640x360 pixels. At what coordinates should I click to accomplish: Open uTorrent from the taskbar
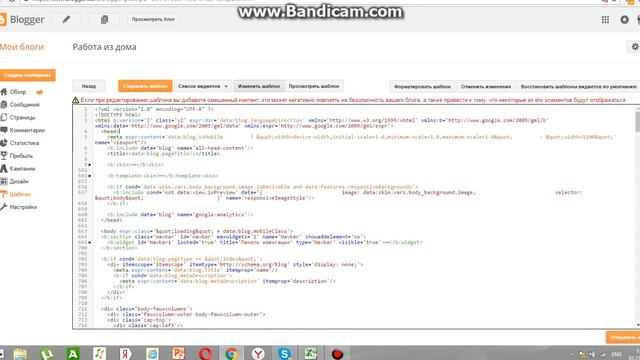[47, 353]
